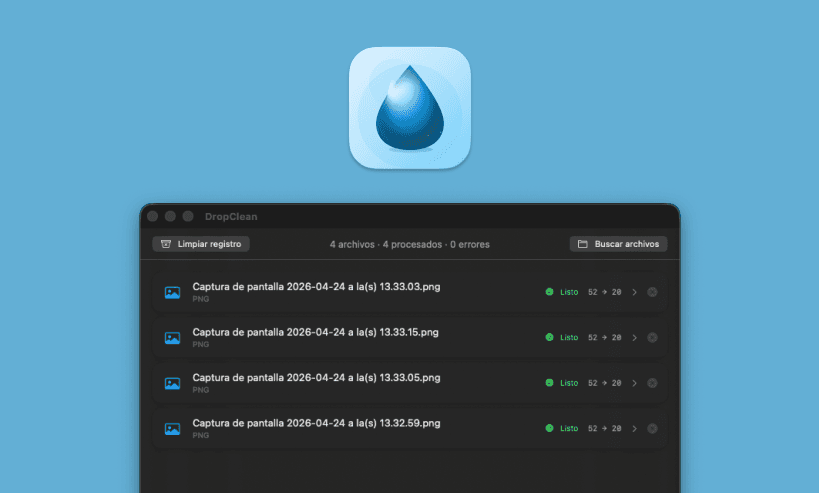This screenshot has height=493, width=819.
Task: Remove 13.32.59.png entry with x button
Action: 652,428
